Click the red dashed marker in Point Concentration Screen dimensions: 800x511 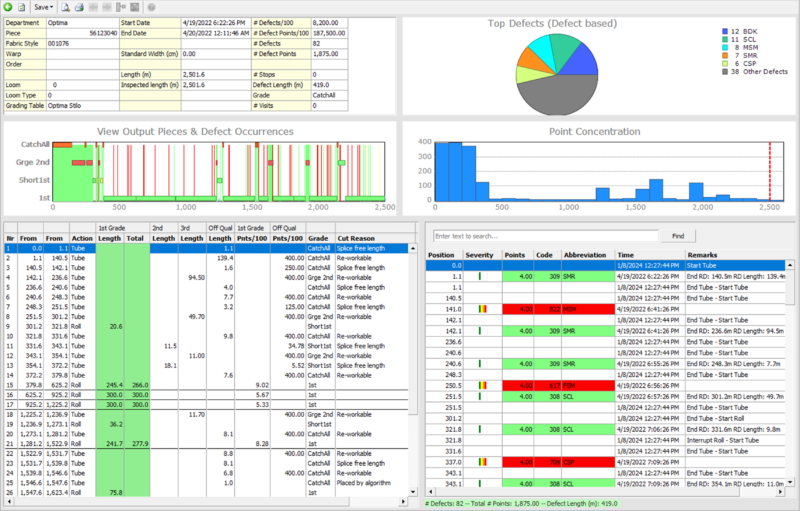click(x=770, y=171)
